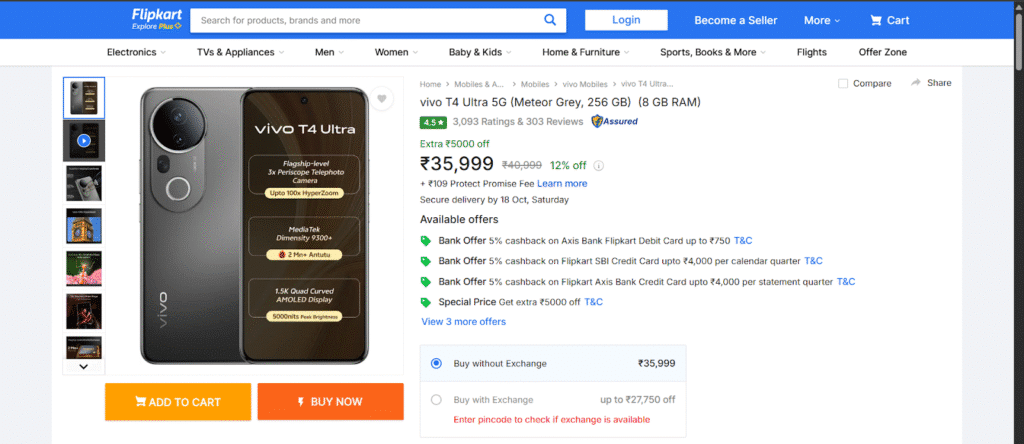Click the Flipkart logo
The height and width of the screenshot is (444, 1024).
click(x=157, y=14)
